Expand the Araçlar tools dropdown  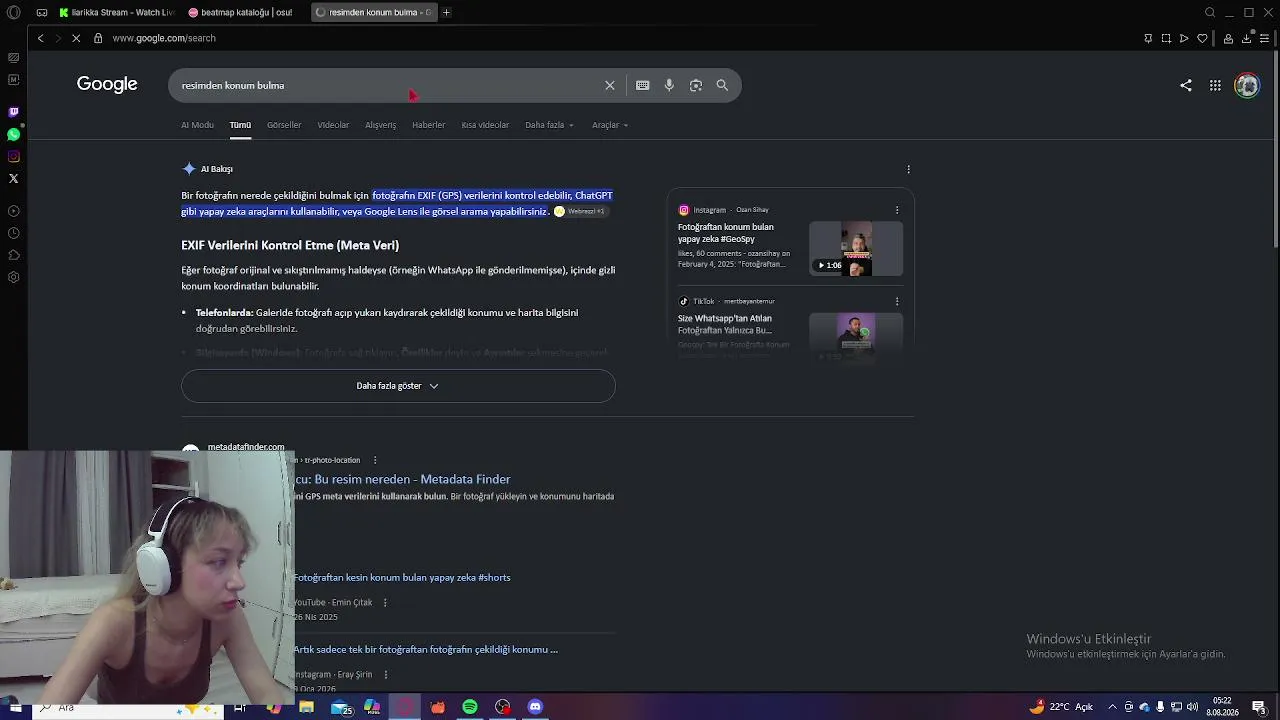tap(610, 125)
